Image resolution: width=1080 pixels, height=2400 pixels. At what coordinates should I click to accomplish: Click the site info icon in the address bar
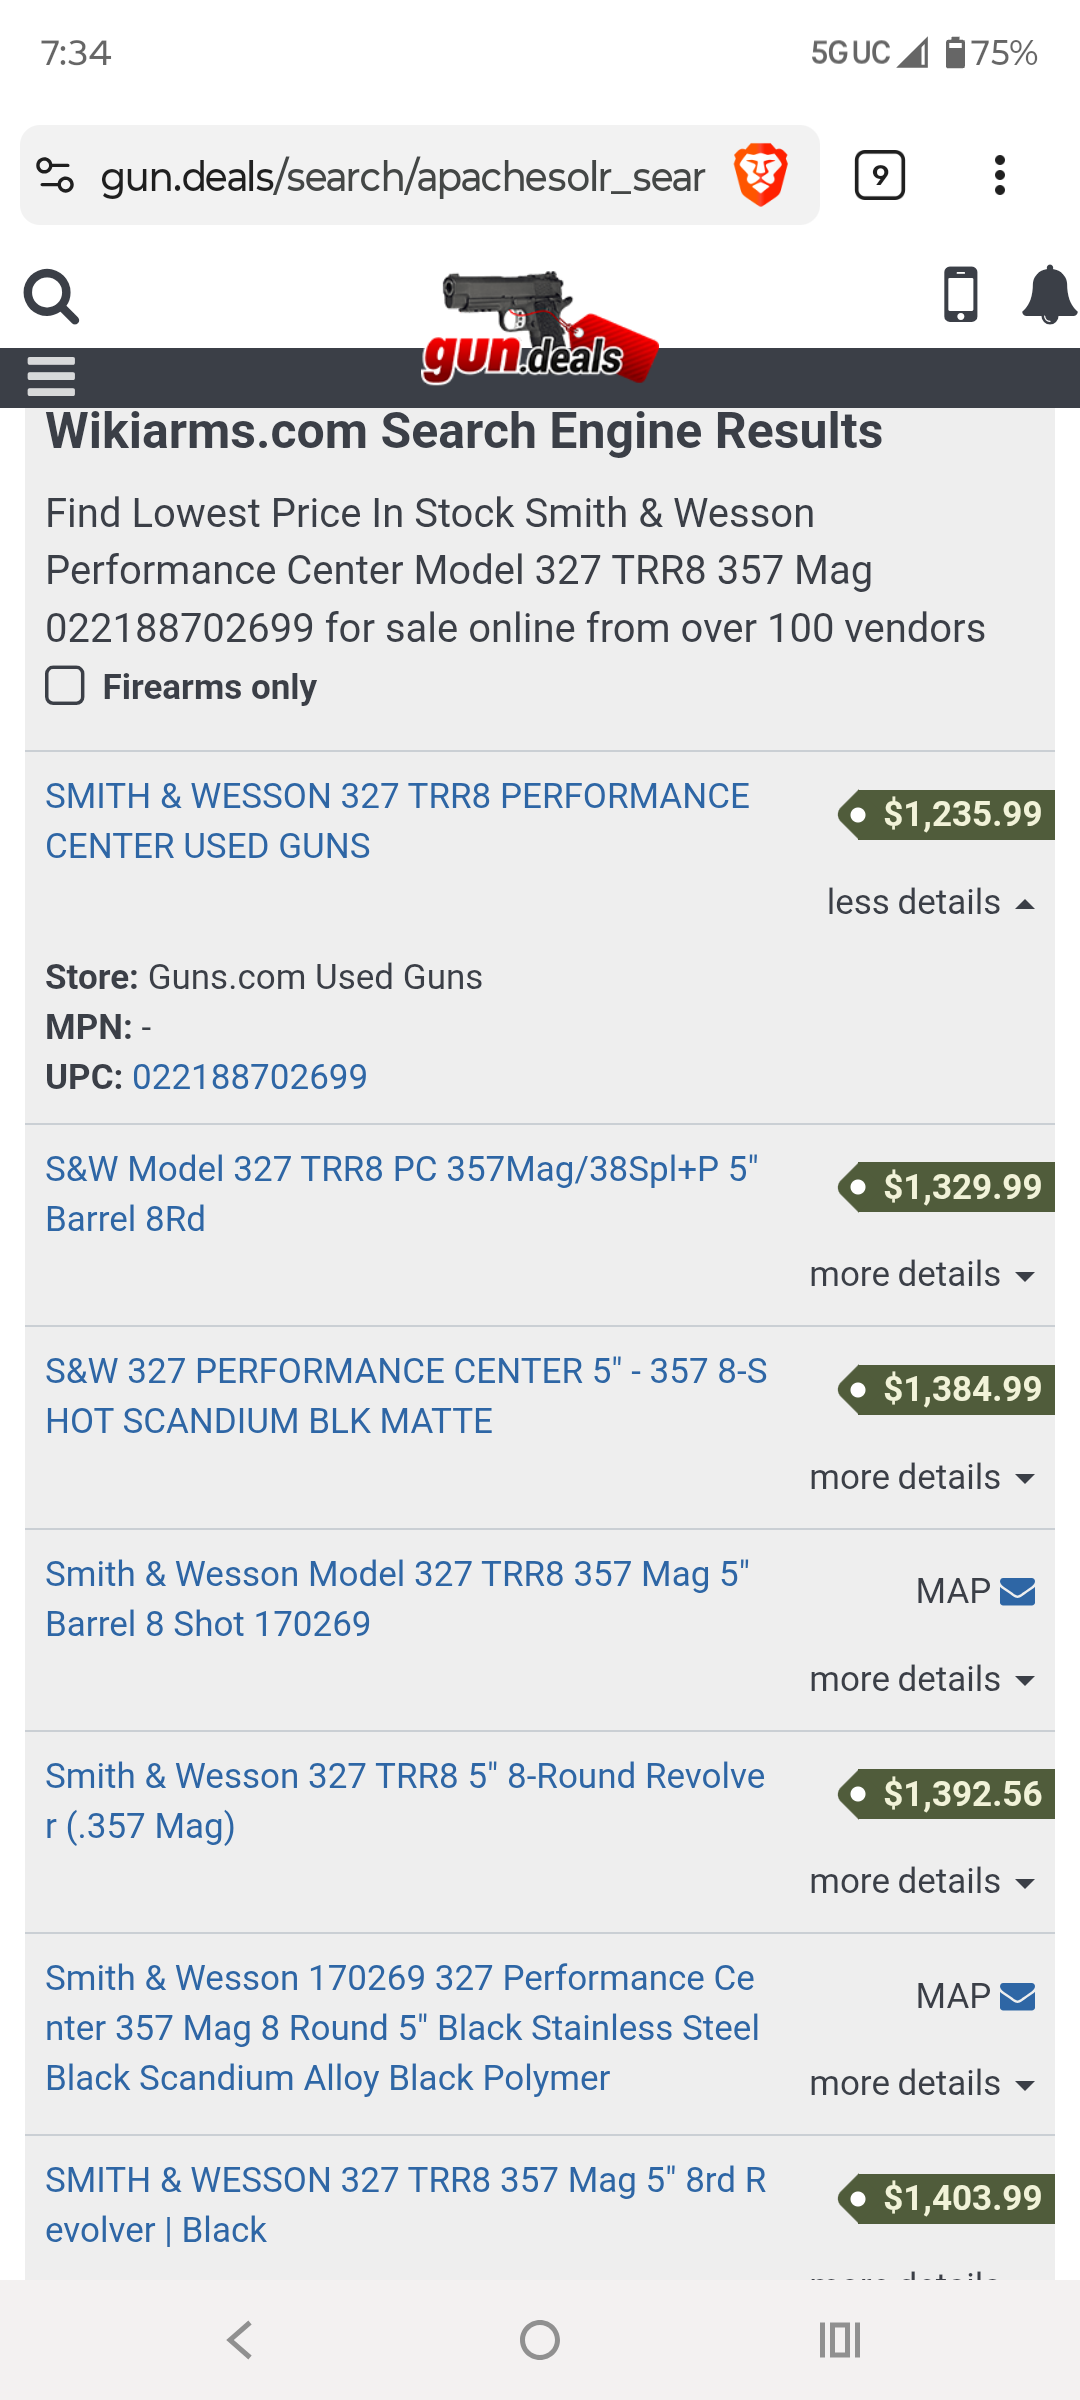[x=55, y=174]
